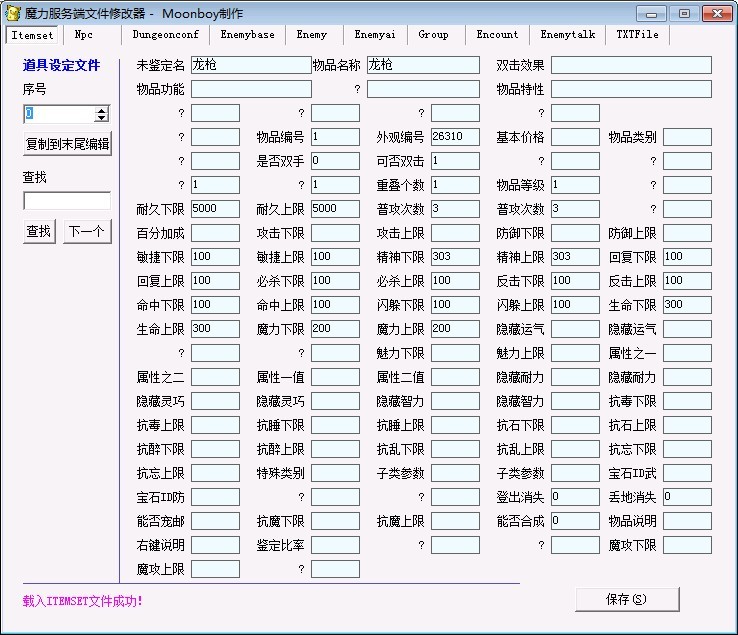Image resolution: width=738 pixels, height=635 pixels.
Task: Go to the Enemyai tab
Action: coord(375,35)
